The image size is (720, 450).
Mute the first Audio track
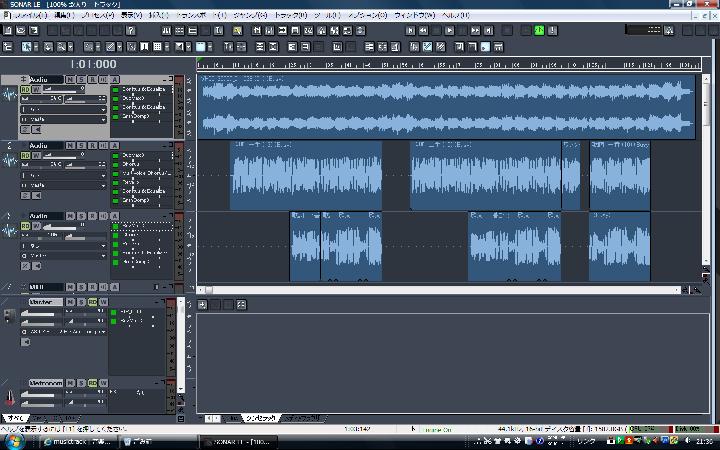(70, 79)
